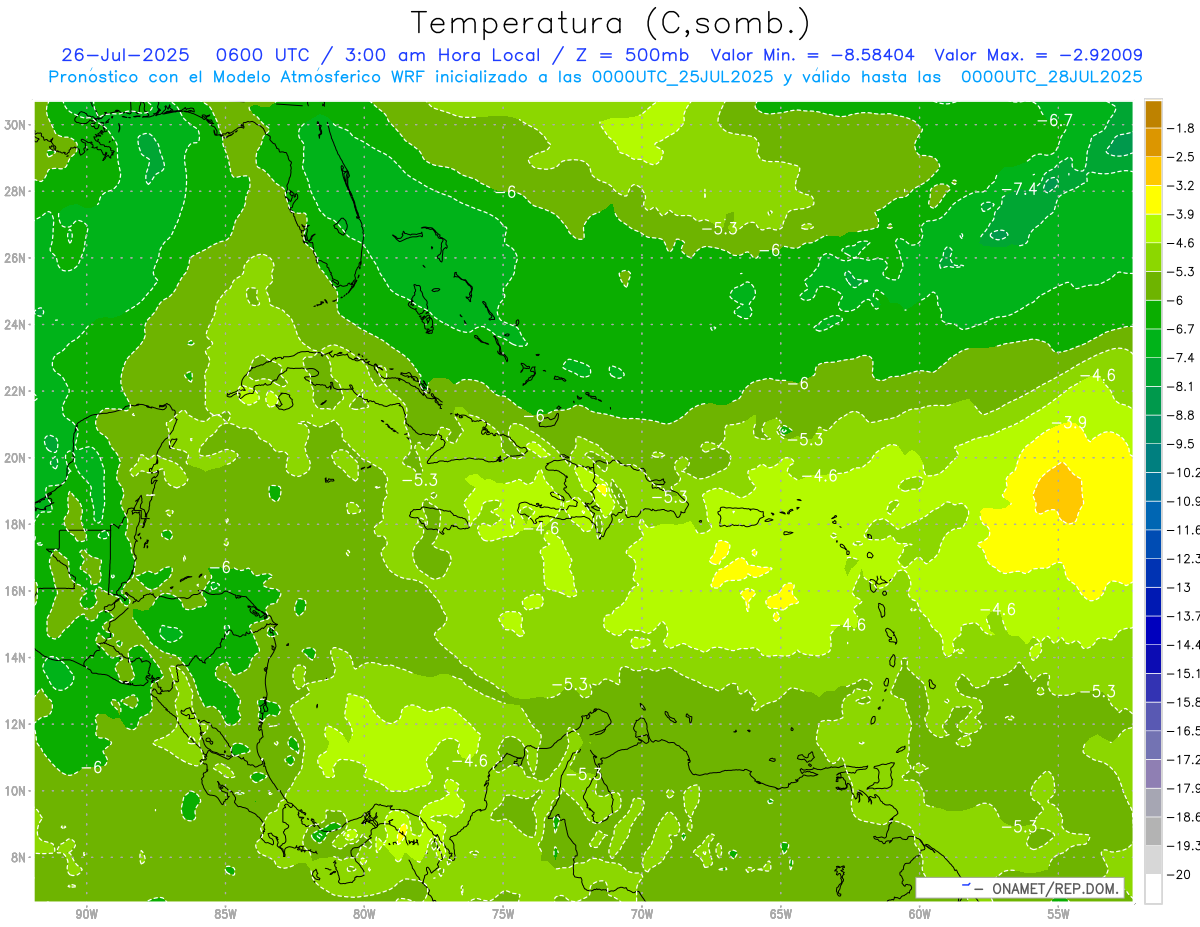Image resolution: width=1200 pixels, height=927 pixels.
Task: Click the -9.5 colorbar legend value
Action: [1181, 443]
